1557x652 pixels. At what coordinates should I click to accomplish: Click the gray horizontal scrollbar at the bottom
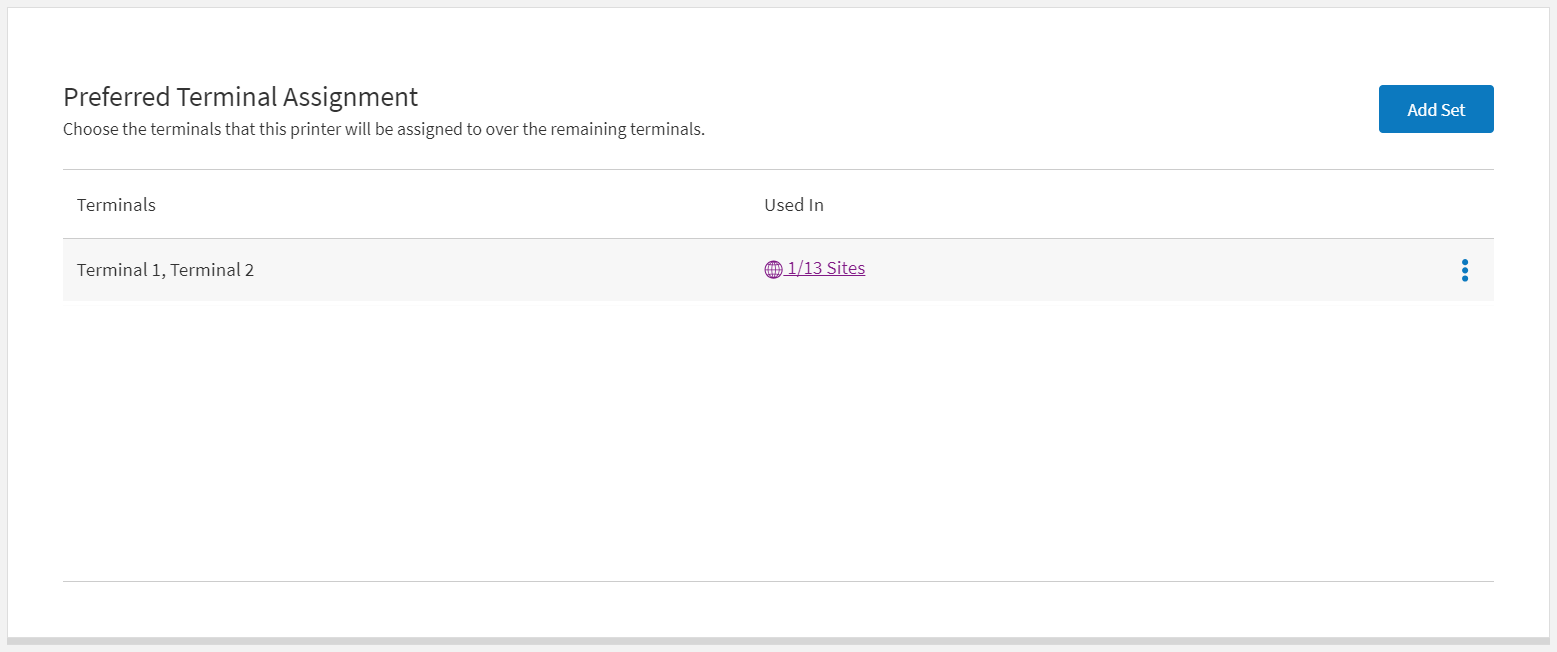778,640
